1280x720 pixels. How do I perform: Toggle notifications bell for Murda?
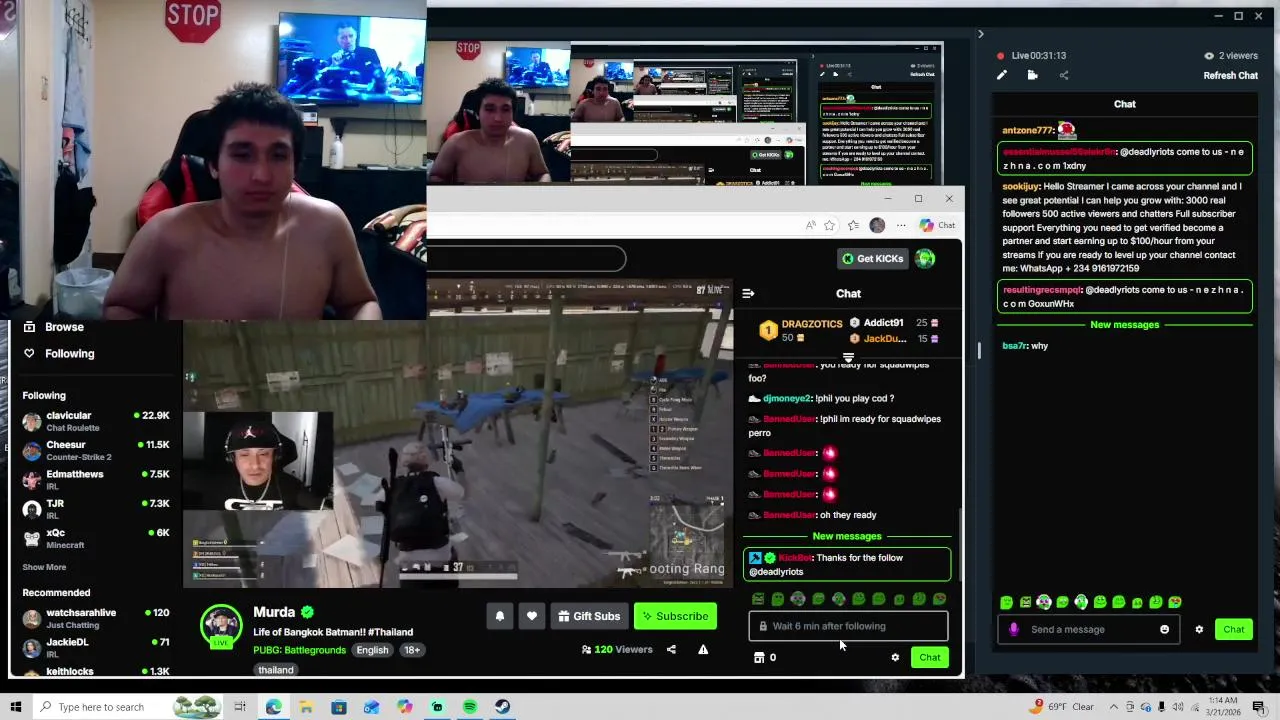point(500,616)
